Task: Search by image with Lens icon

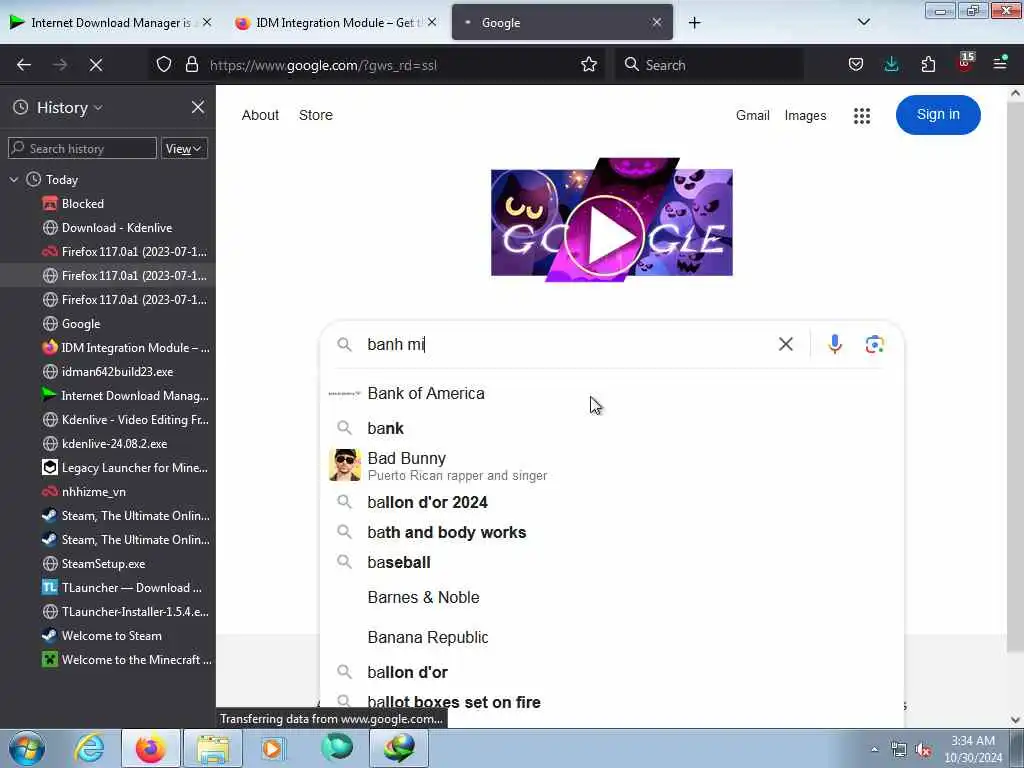Action: tap(874, 344)
